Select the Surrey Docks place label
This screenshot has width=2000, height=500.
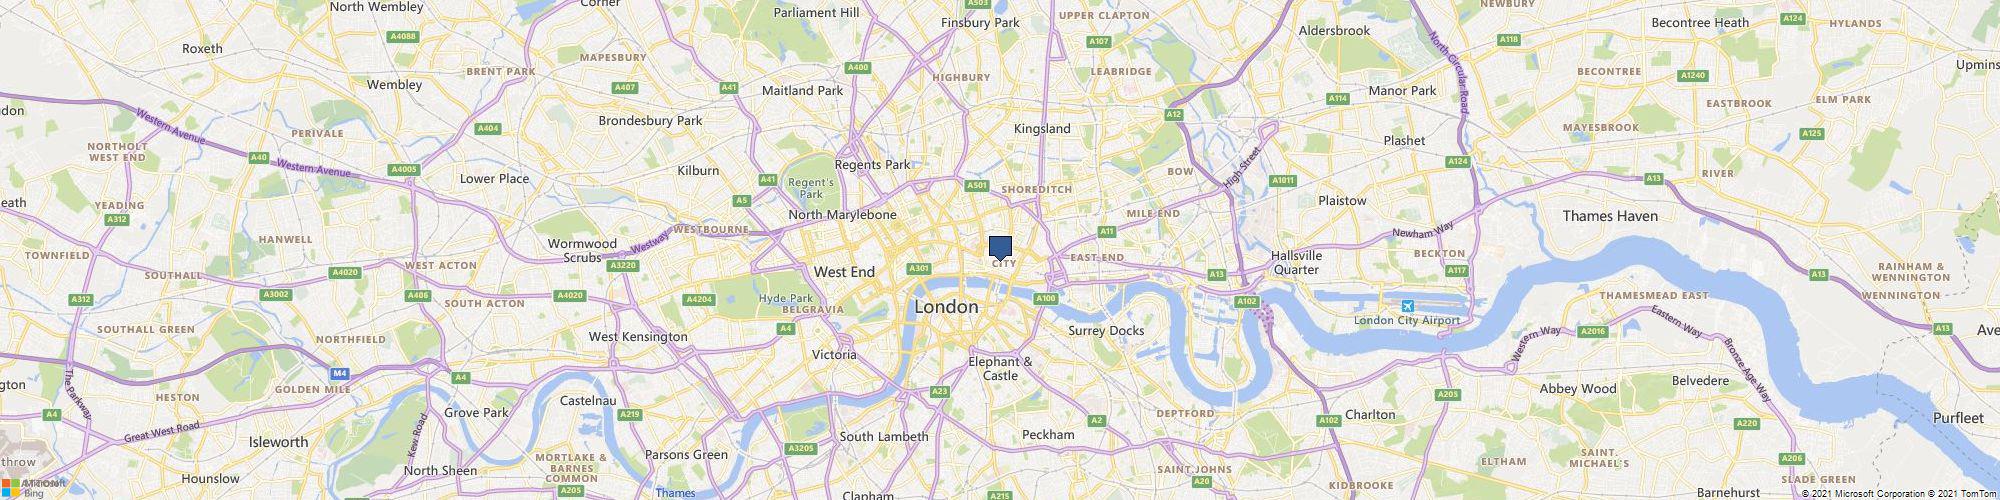pyautogui.click(x=1106, y=331)
